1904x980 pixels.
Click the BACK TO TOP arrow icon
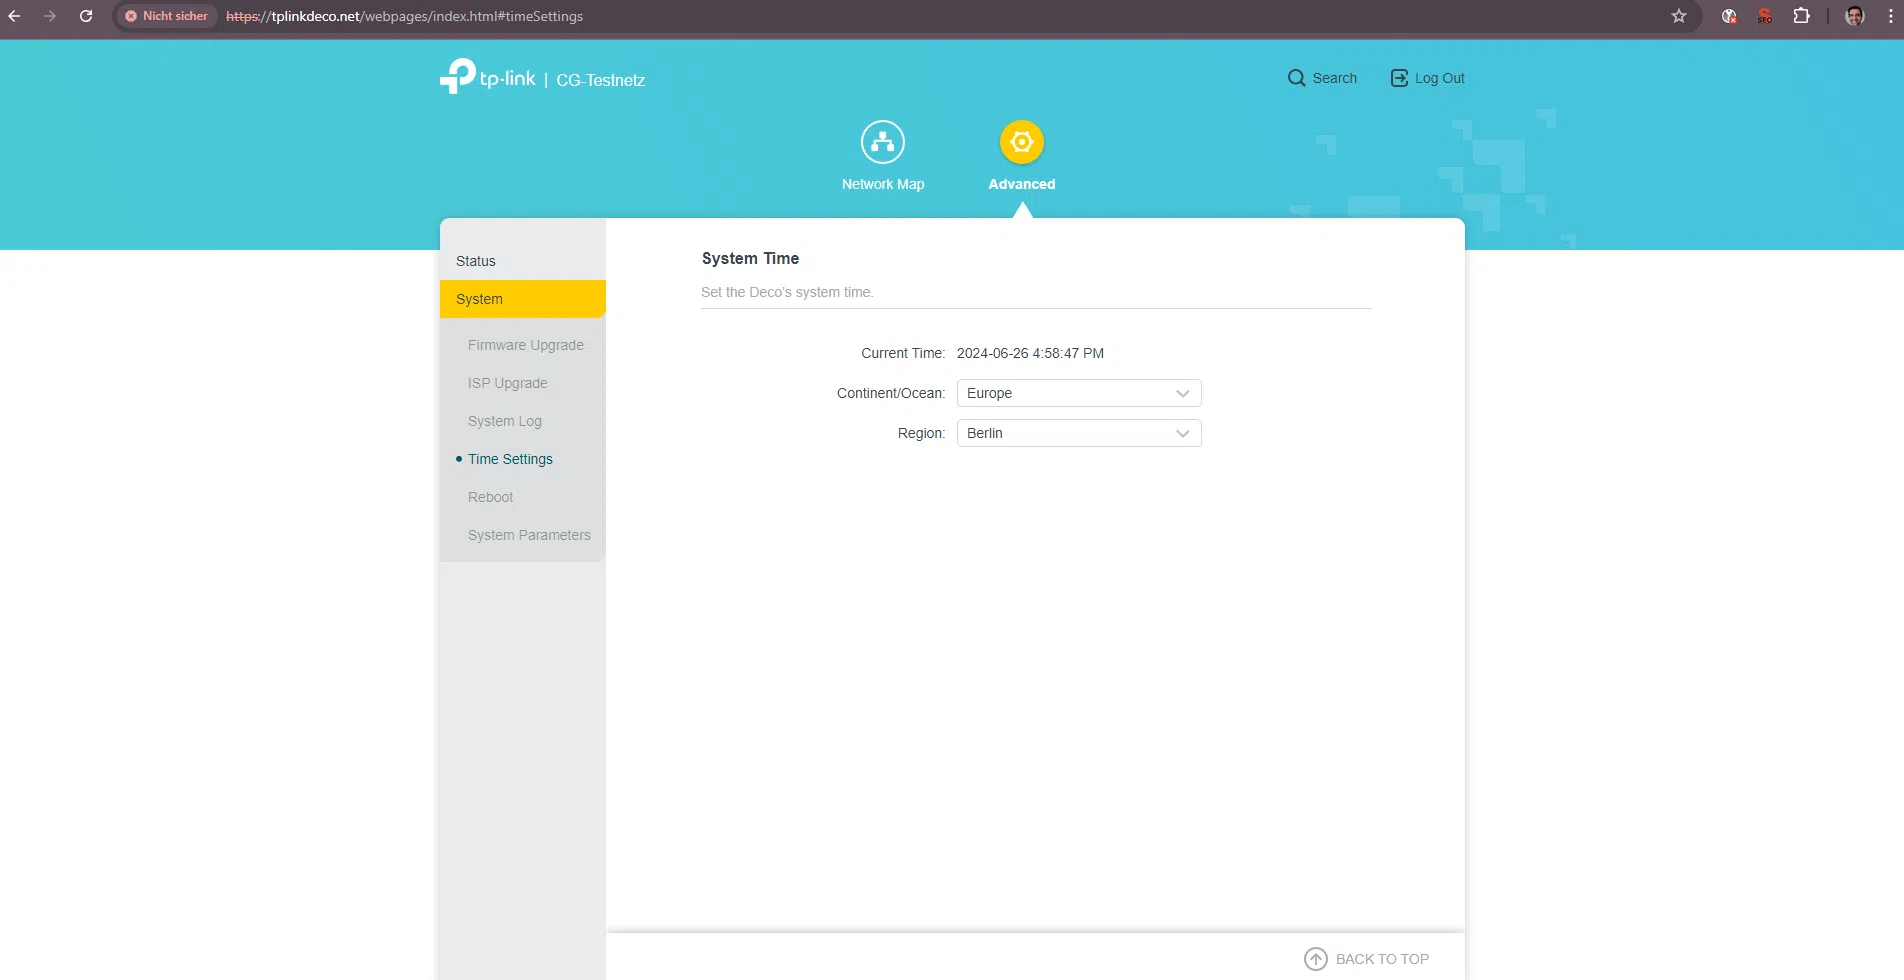(1316, 959)
